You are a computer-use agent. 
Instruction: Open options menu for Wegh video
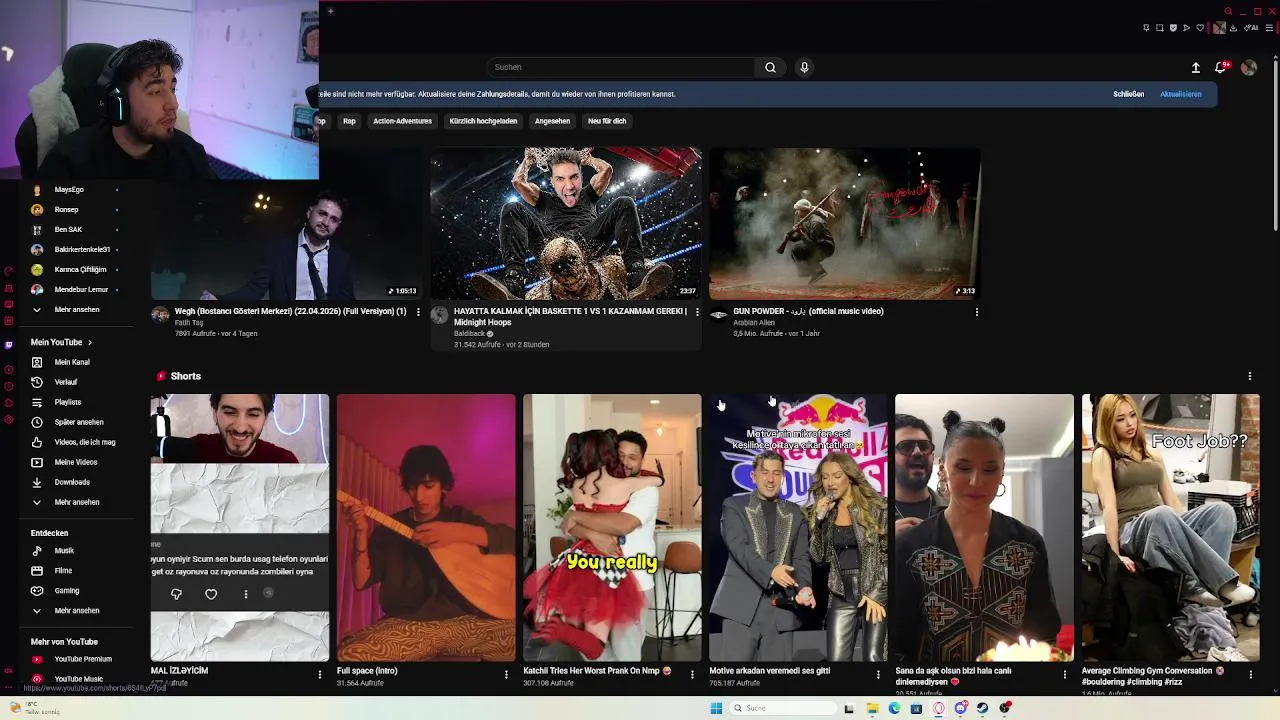pyautogui.click(x=418, y=311)
